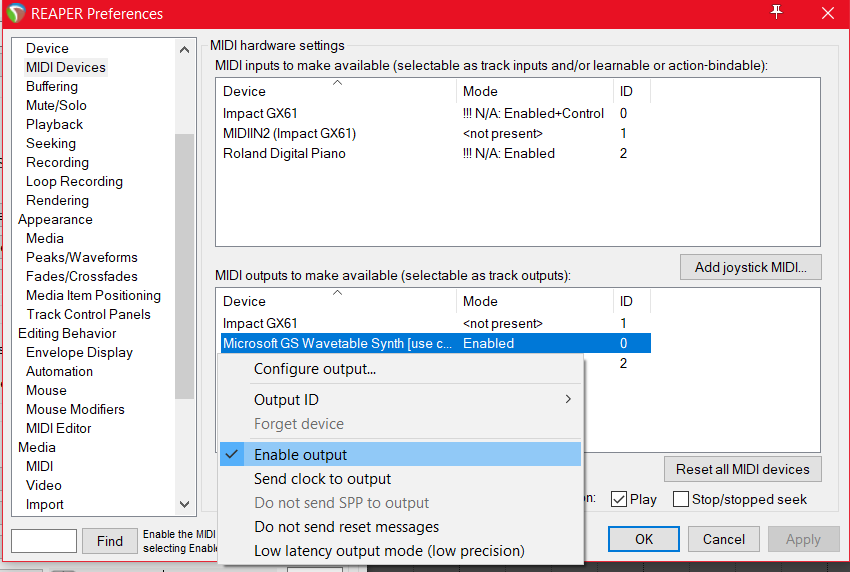Screen dimensions: 850x572
Task: Open the Mute/Solo preferences page
Action: (56, 105)
